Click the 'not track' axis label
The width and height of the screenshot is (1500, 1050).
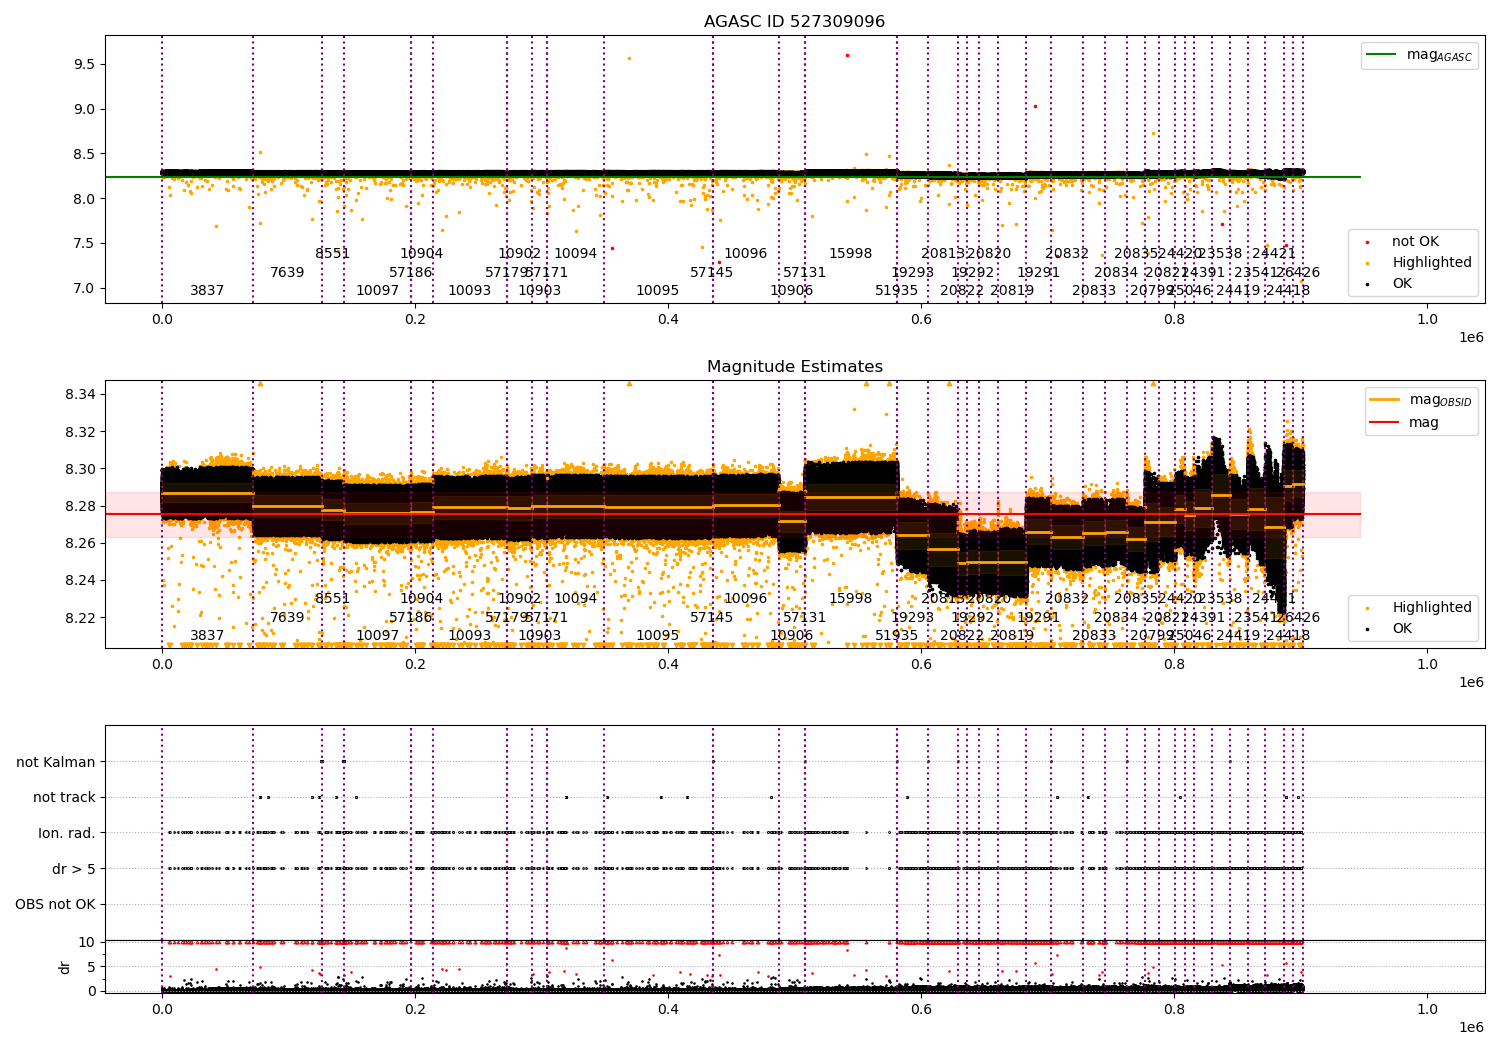click(x=64, y=798)
